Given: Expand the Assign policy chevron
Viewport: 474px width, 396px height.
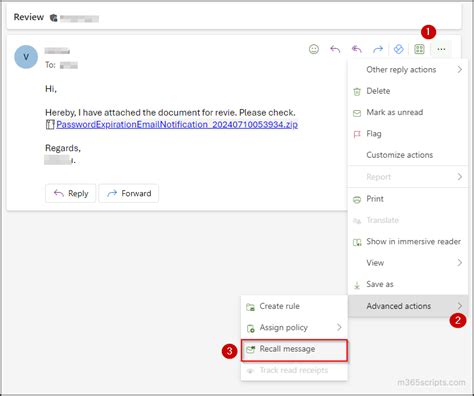Looking at the screenshot, I should pos(339,327).
